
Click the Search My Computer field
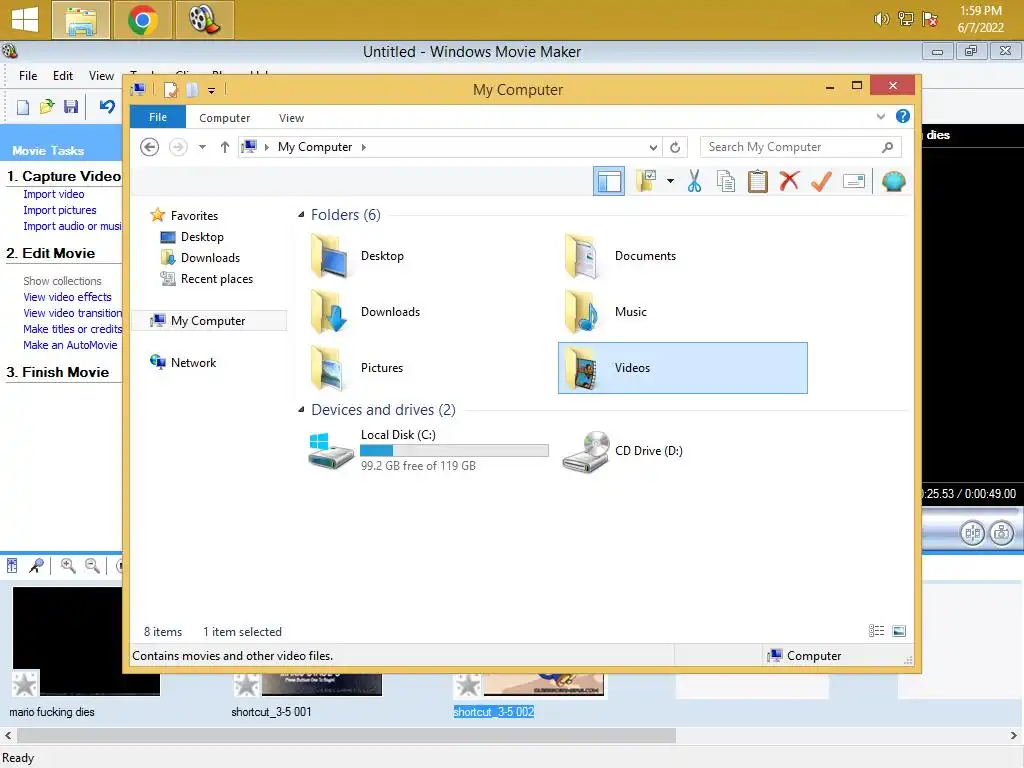800,147
